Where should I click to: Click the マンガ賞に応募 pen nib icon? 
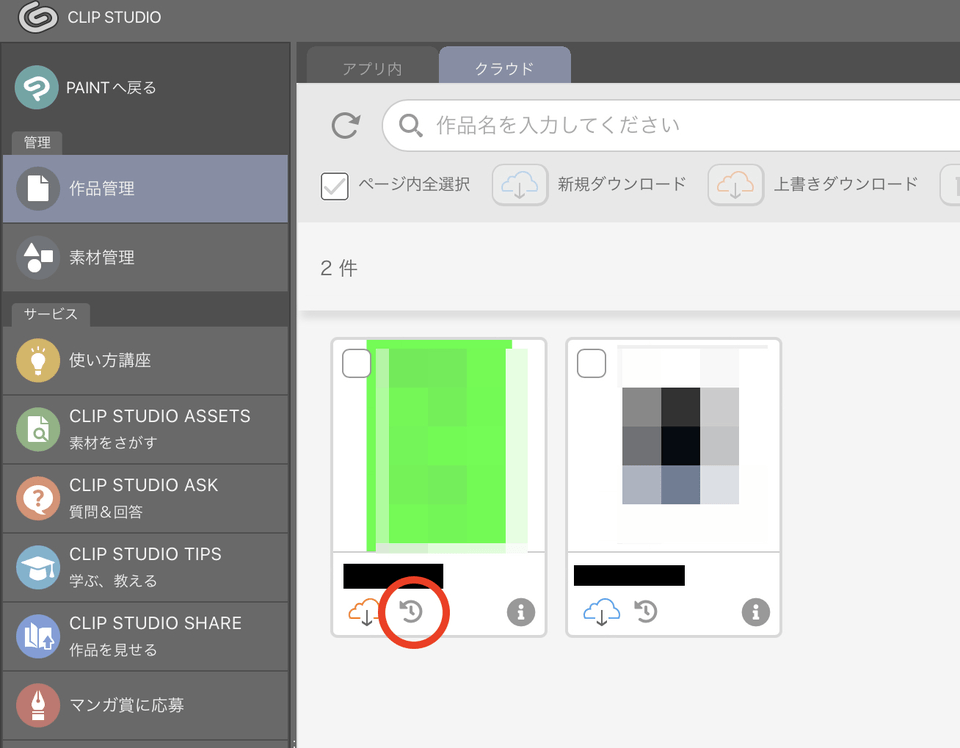coord(38,705)
